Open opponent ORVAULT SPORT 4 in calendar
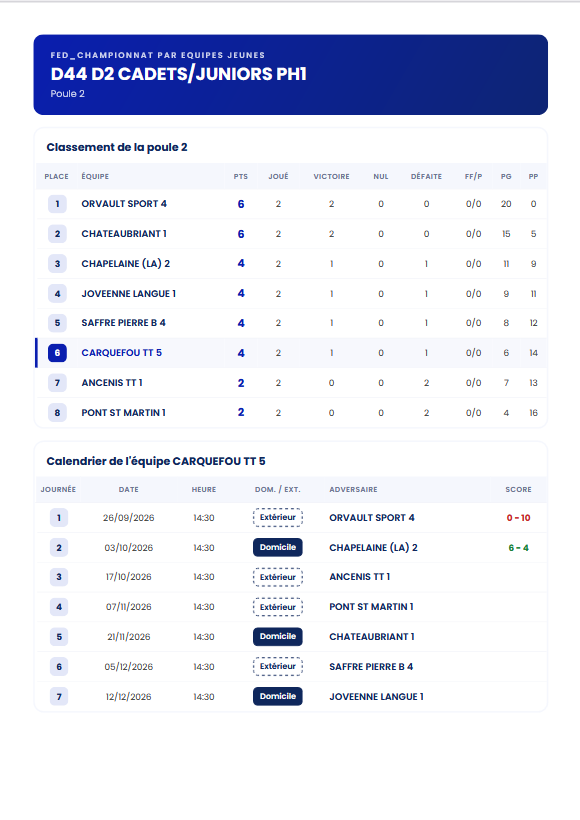The width and height of the screenshot is (580, 820). (x=372, y=518)
